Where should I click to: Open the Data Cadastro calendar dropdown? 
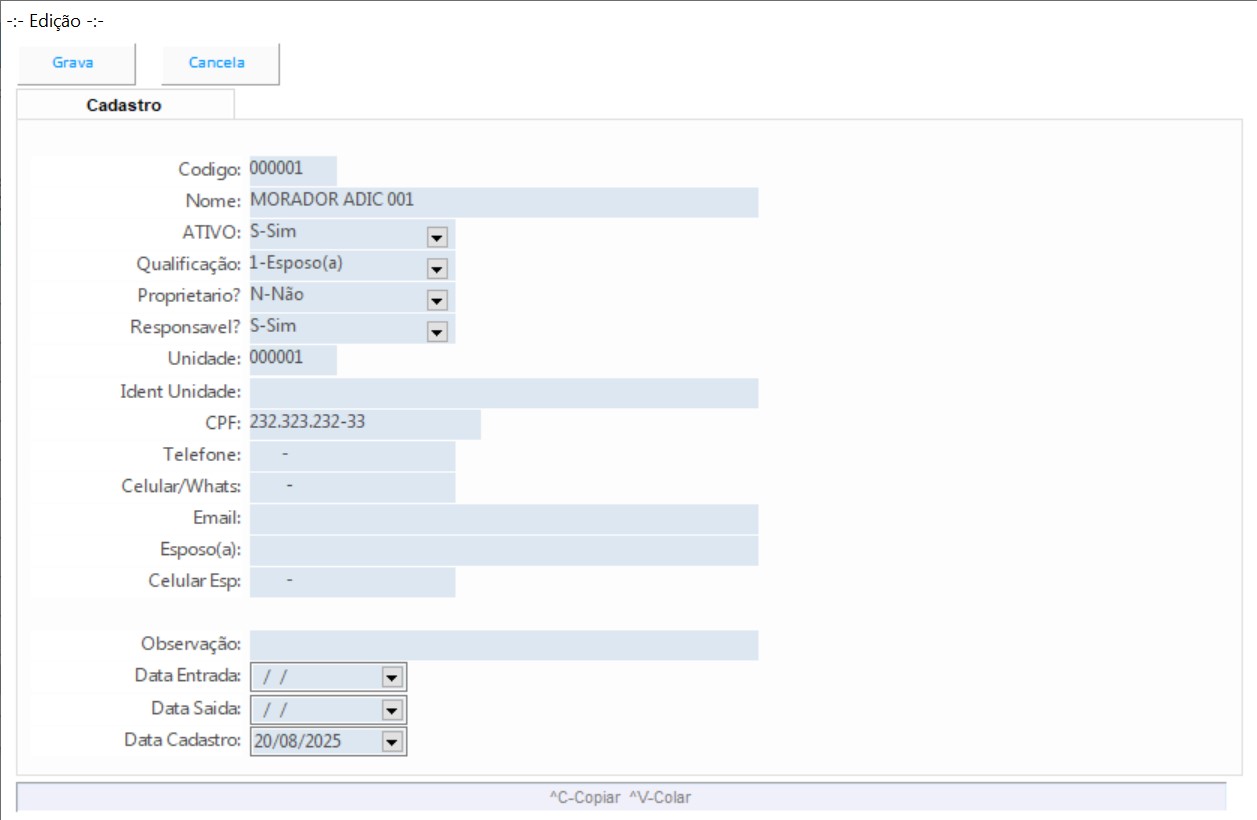point(391,742)
